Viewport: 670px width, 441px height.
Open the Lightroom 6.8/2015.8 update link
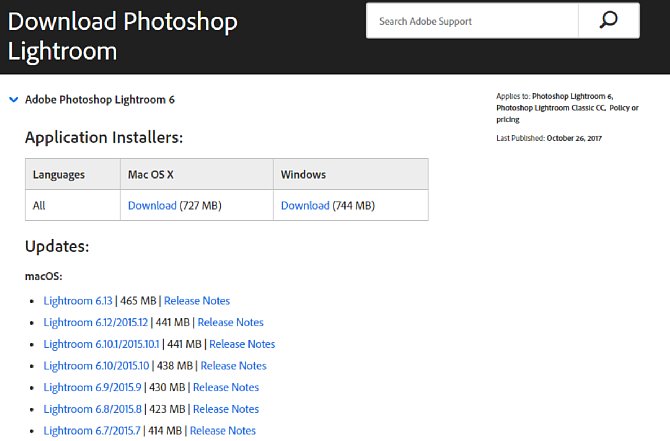92,409
